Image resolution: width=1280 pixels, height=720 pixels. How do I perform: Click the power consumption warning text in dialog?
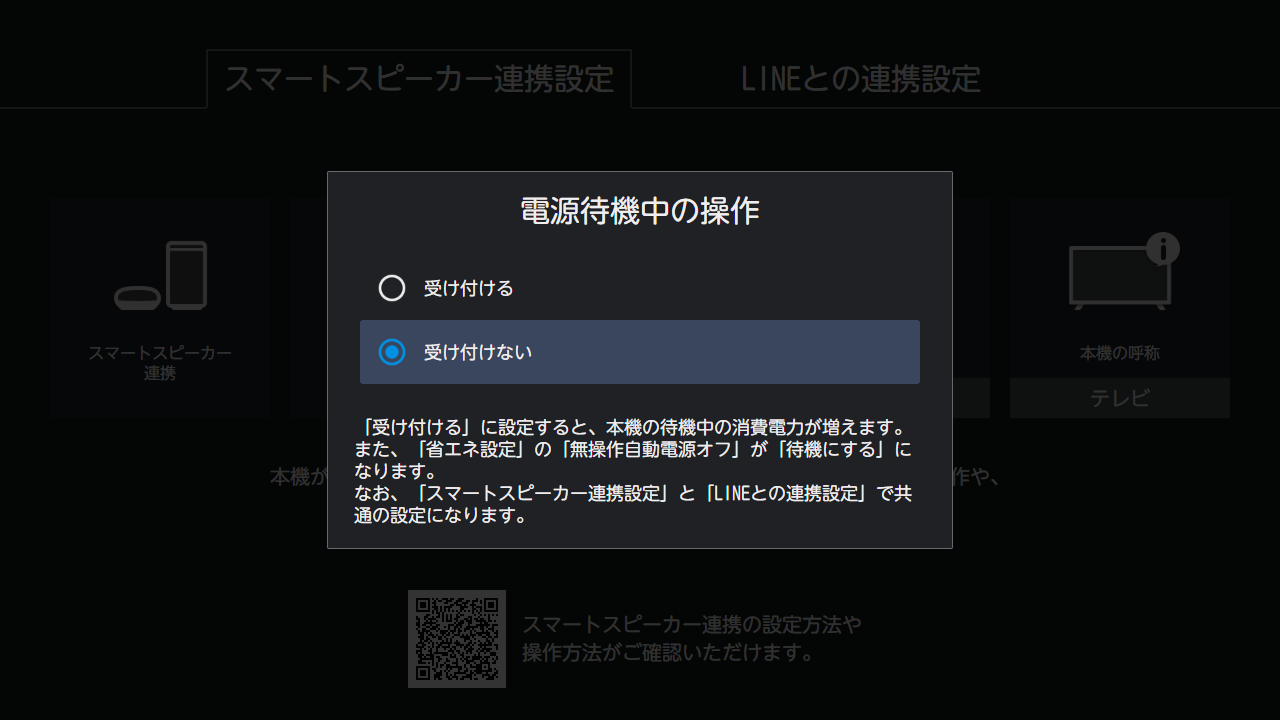tap(634, 429)
